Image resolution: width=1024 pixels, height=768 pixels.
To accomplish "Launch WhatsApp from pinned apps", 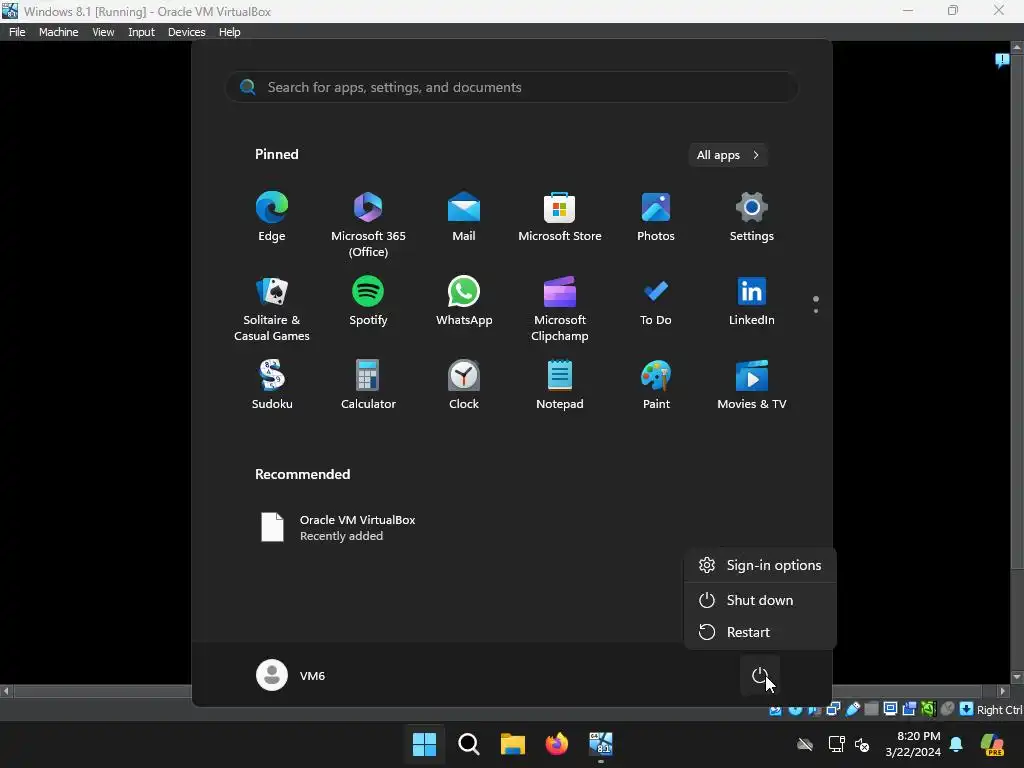I will [x=464, y=301].
